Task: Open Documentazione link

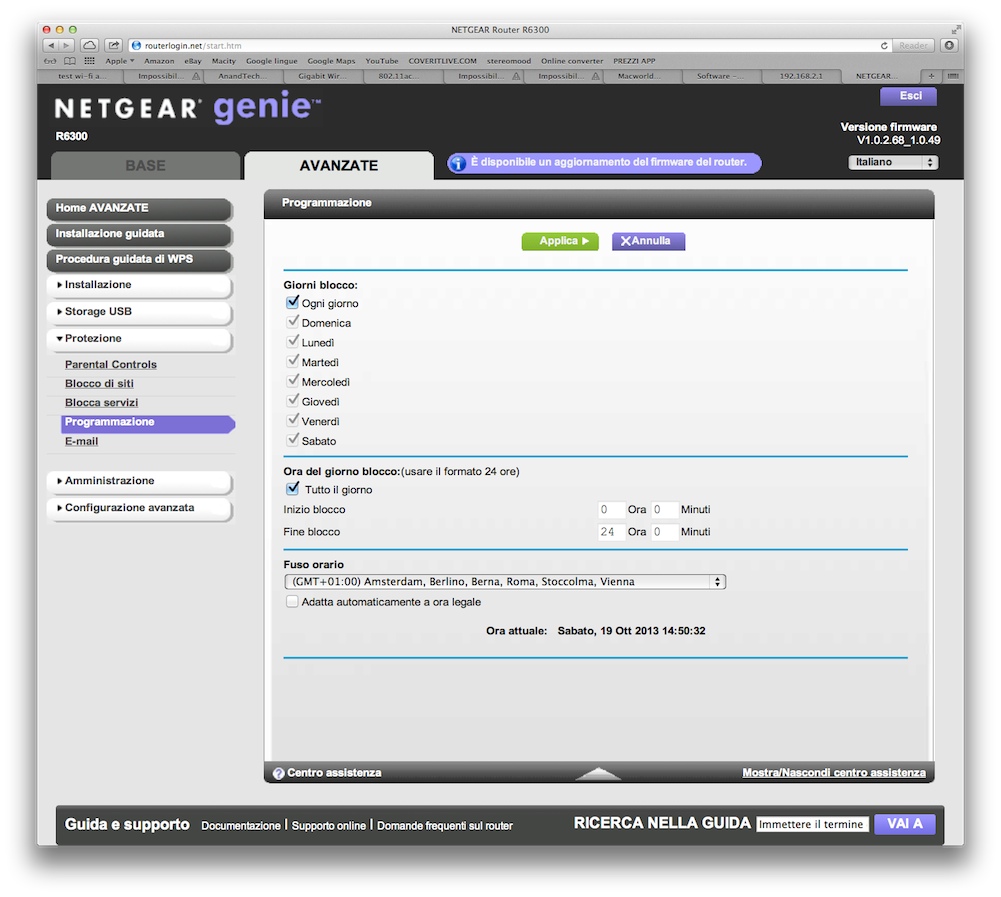Action: click(241, 825)
